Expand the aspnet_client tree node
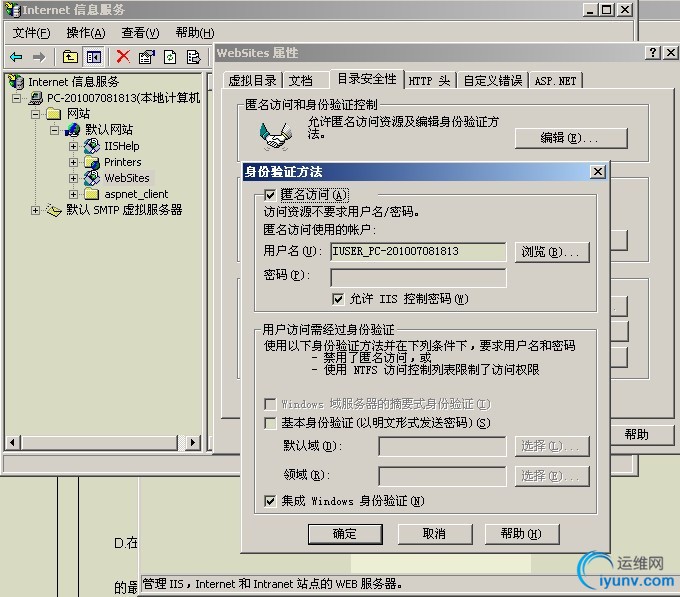This screenshot has width=680, height=597. click(73, 194)
